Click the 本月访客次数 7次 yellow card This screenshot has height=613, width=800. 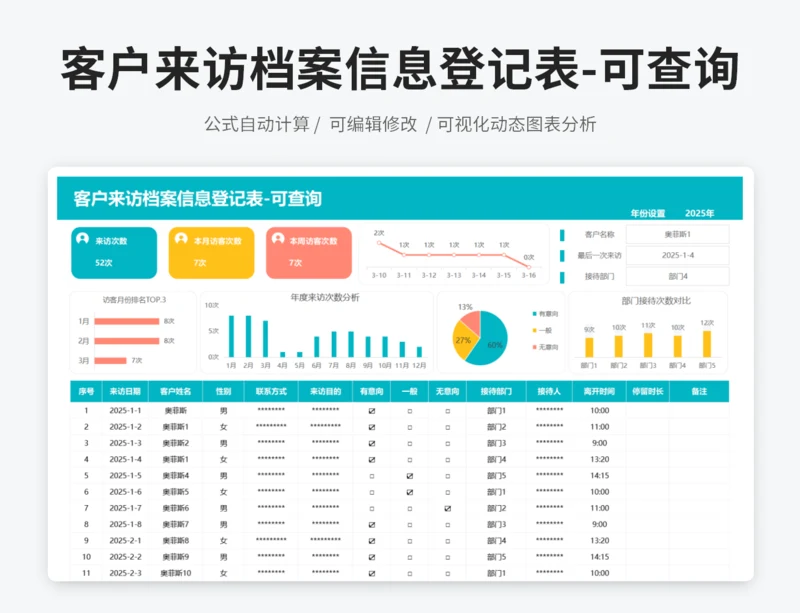point(211,253)
